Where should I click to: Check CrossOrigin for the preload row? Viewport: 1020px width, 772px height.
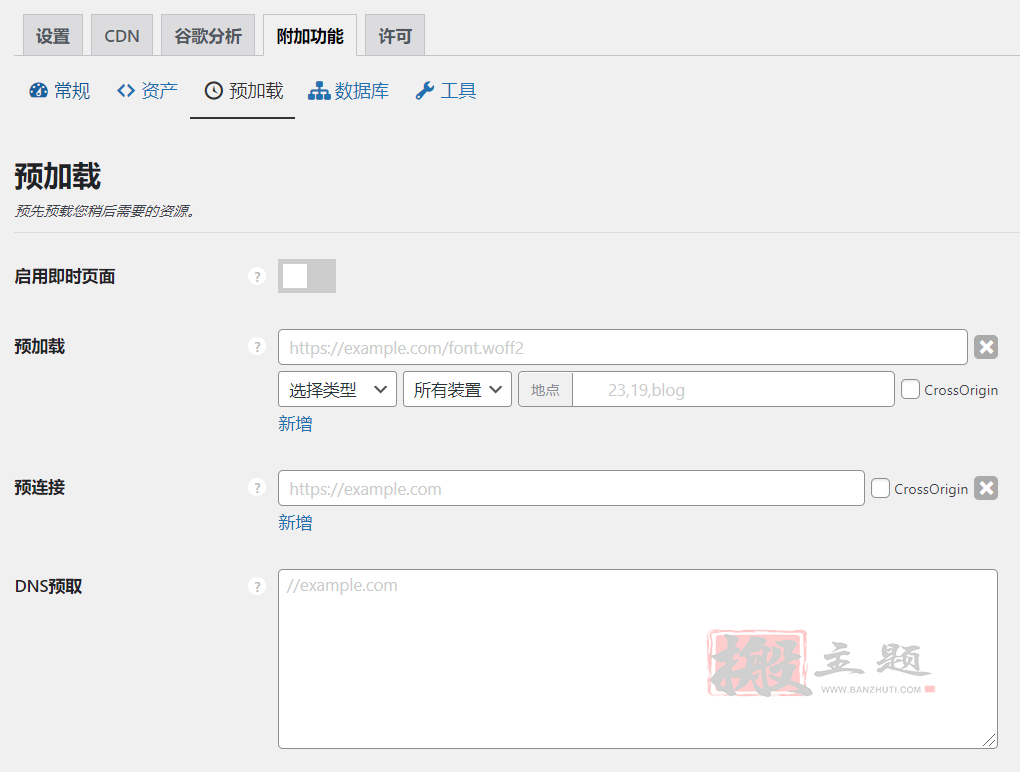[x=910, y=390]
